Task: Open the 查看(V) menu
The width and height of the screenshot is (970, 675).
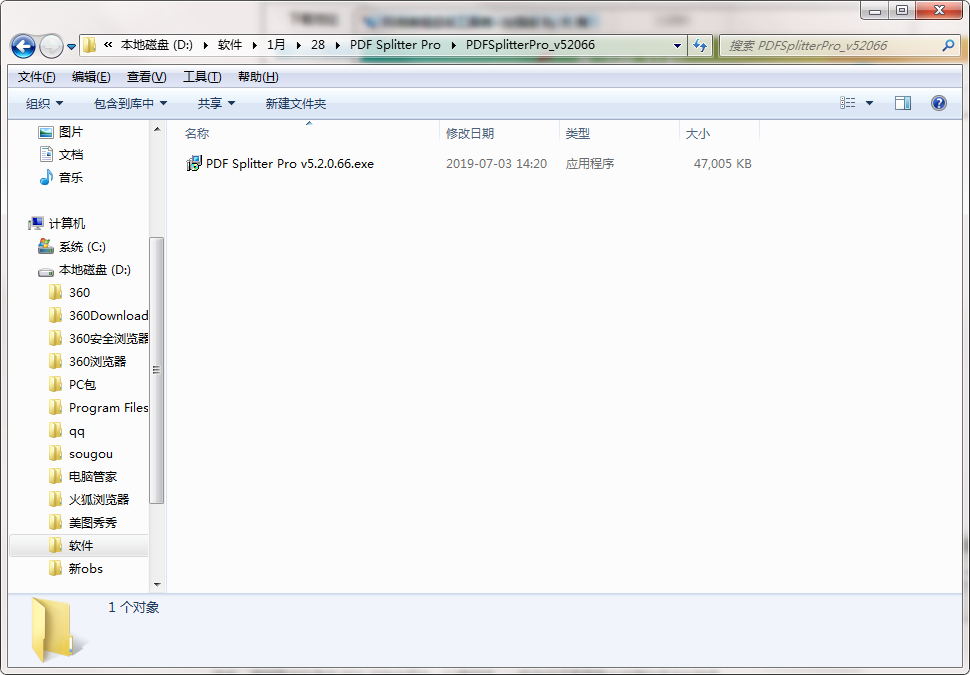Action: point(147,77)
